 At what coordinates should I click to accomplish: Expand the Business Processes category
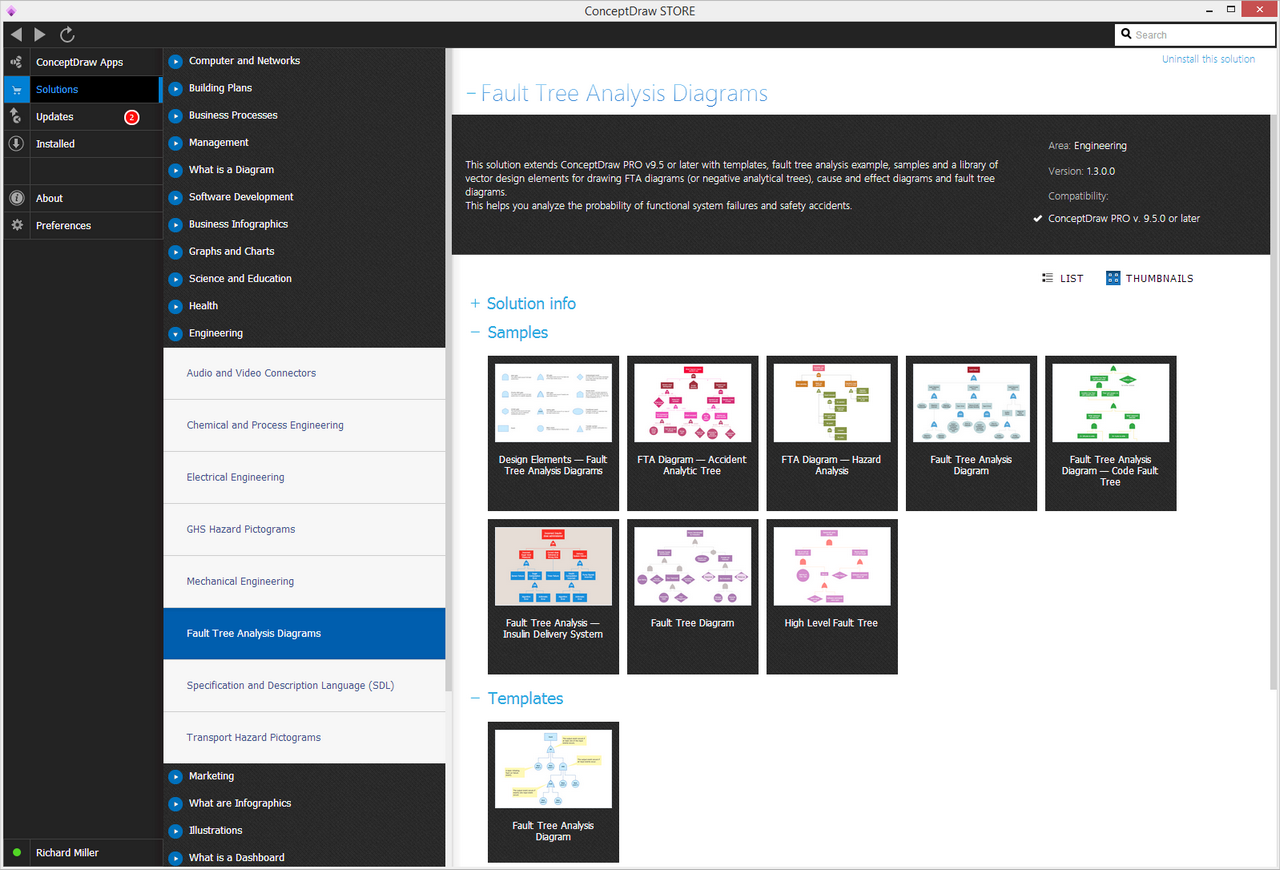tap(176, 116)
